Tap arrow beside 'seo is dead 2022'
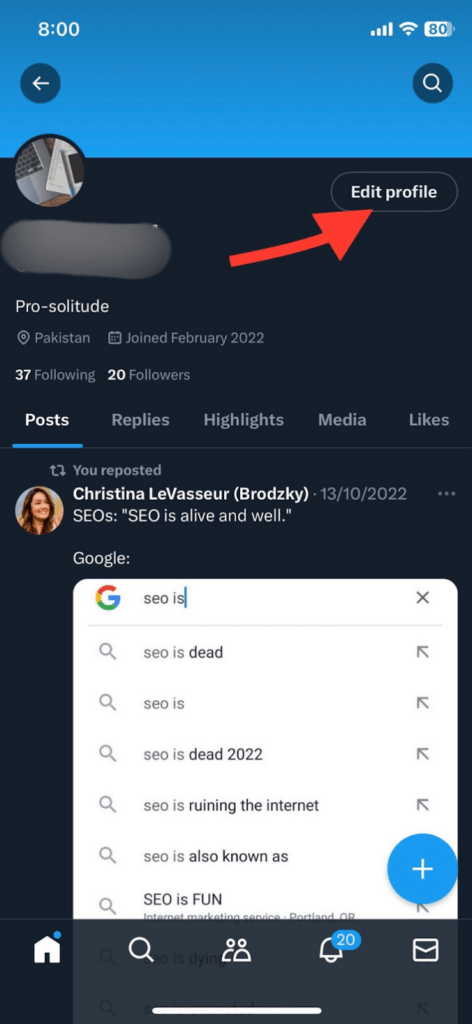This screenshot has width=472, height=1024. 423,754
